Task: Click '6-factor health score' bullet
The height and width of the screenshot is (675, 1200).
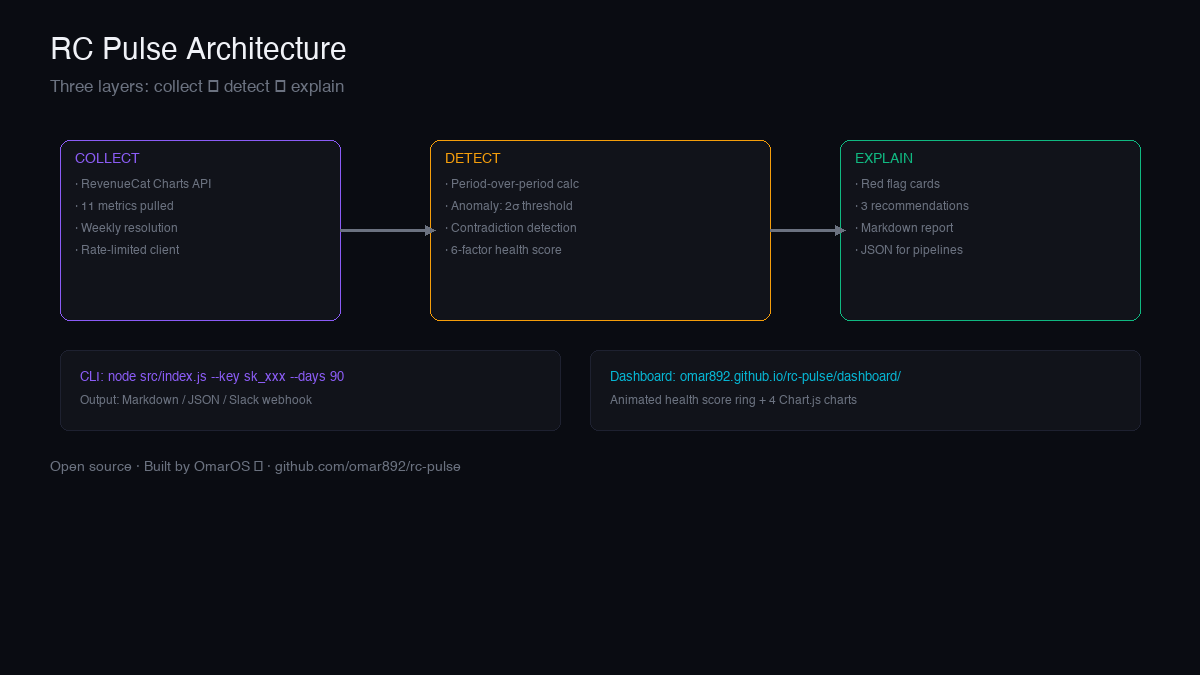Action: click(503, 250)
